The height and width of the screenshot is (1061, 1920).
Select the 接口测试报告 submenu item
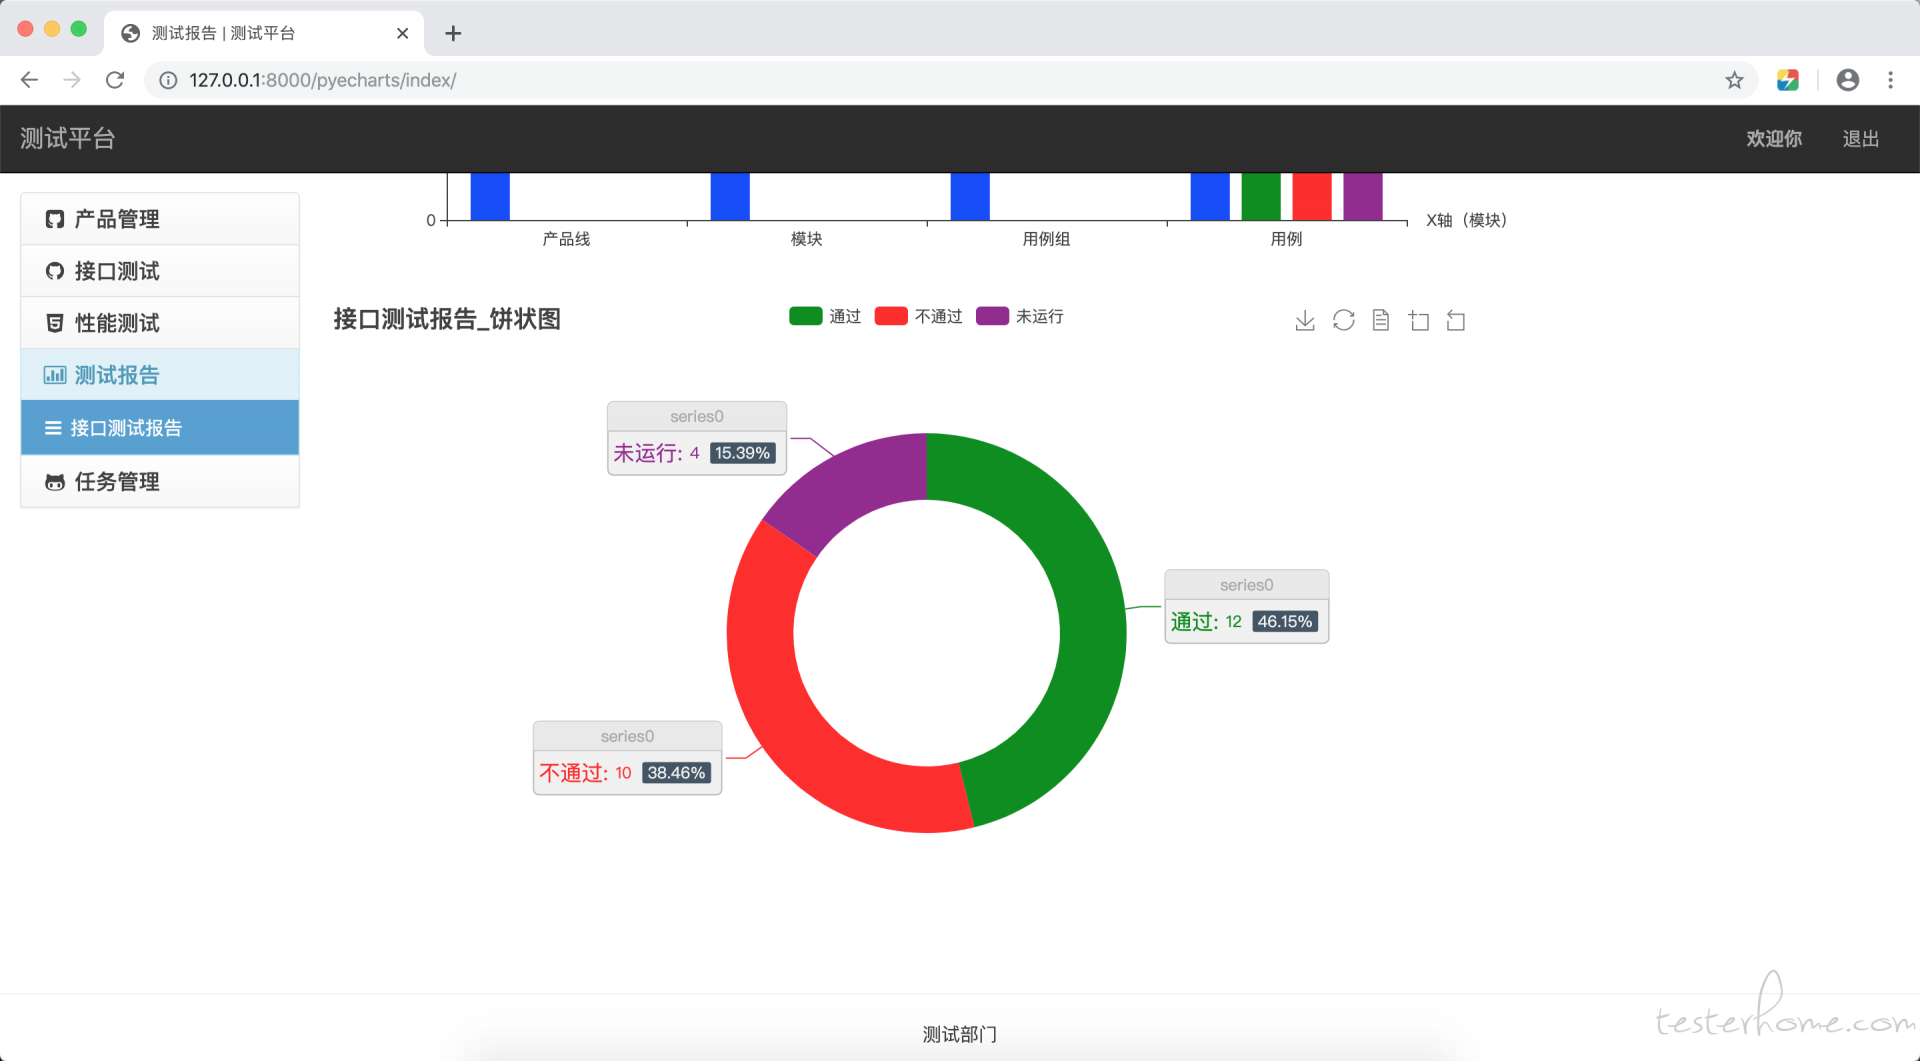[160, 428]
